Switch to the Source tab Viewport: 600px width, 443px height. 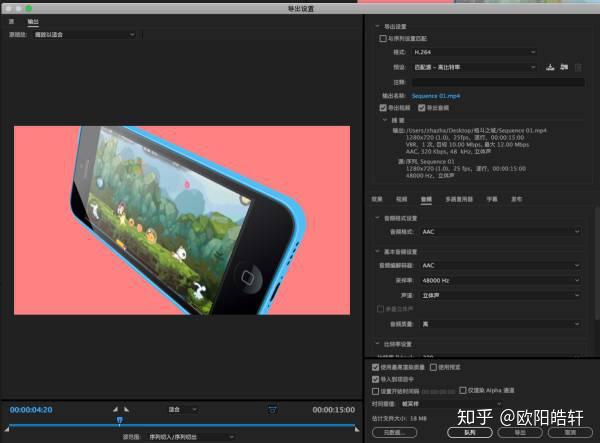11,22
